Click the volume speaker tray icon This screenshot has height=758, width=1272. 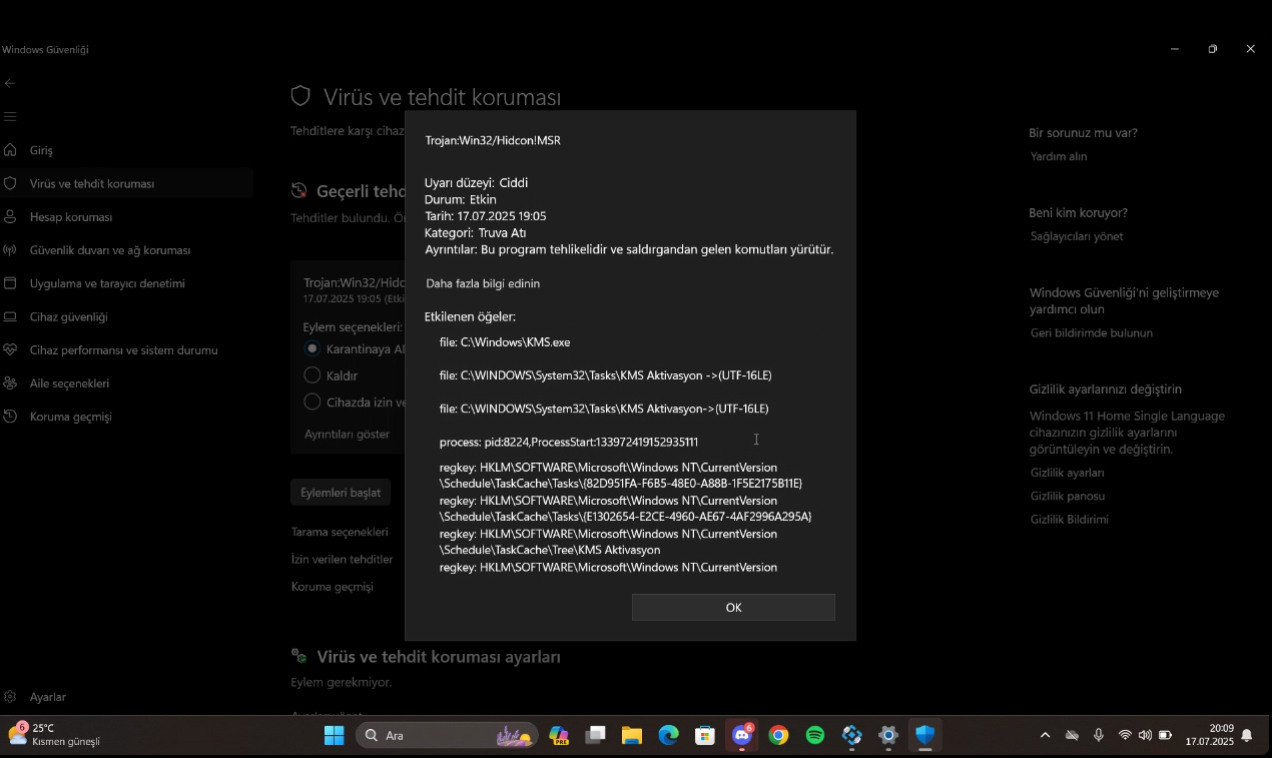1145,735
